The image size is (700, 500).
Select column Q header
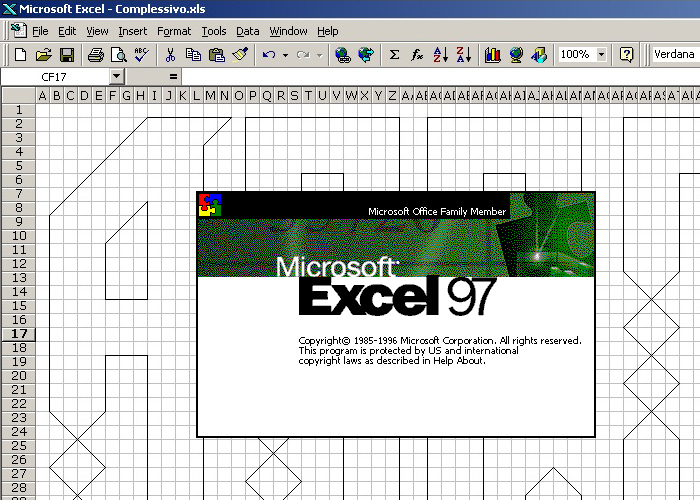pos(267,95)
